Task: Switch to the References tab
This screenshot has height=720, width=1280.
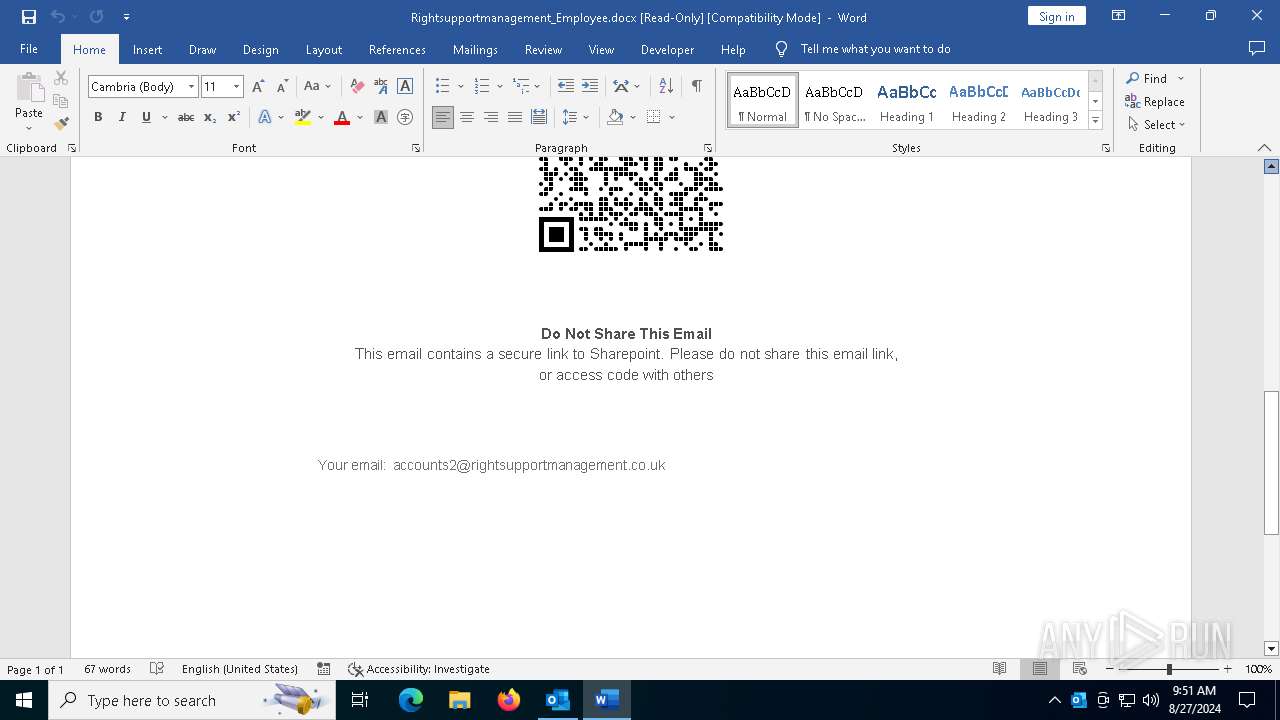Action: click(x=397, y=49)
